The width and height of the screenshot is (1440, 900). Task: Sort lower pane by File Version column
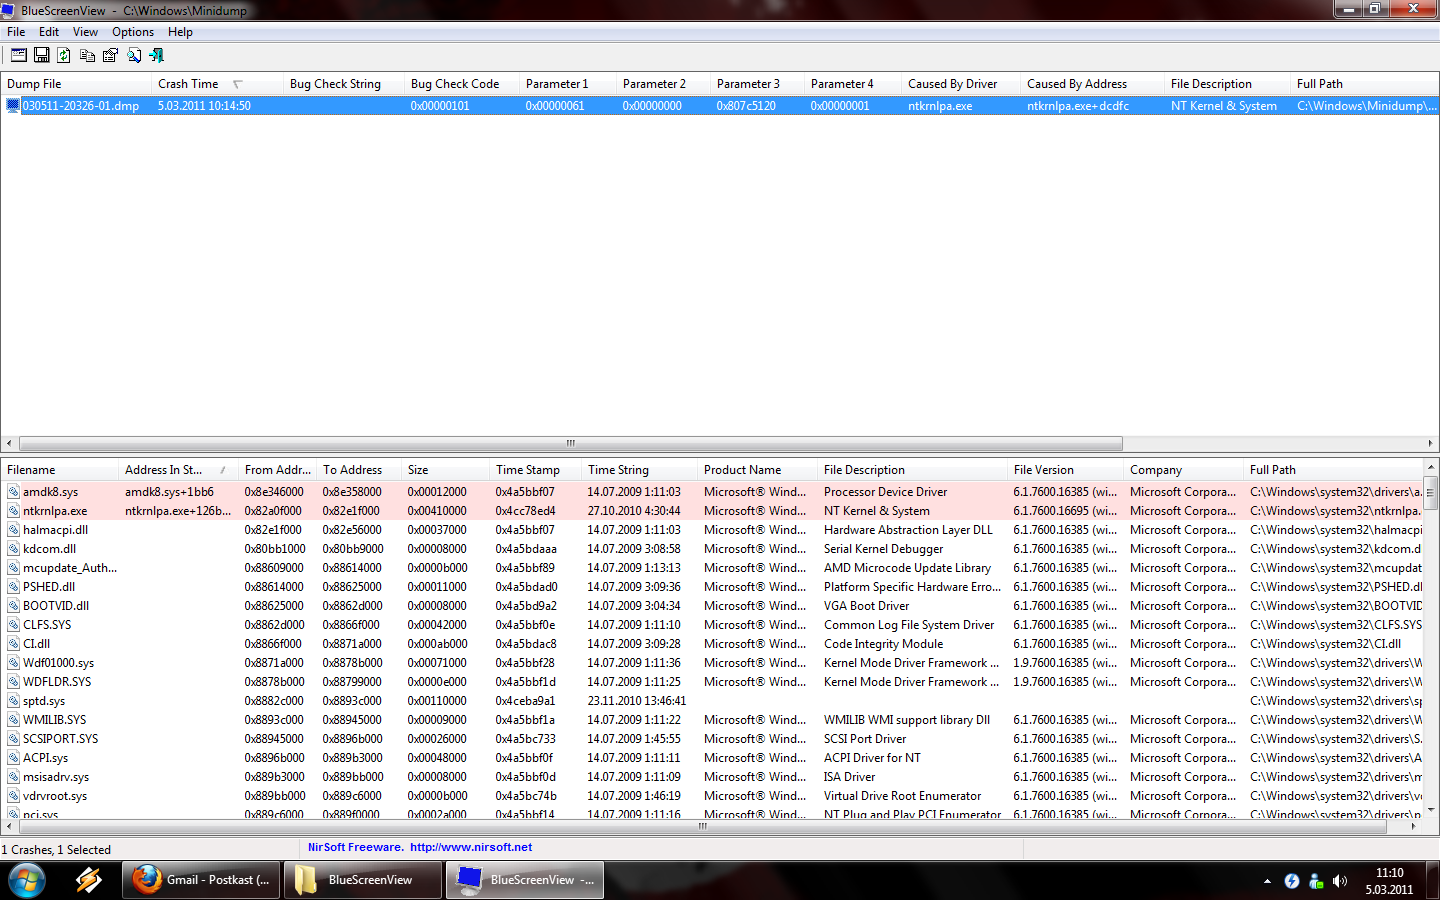[x=1065, y=470]
